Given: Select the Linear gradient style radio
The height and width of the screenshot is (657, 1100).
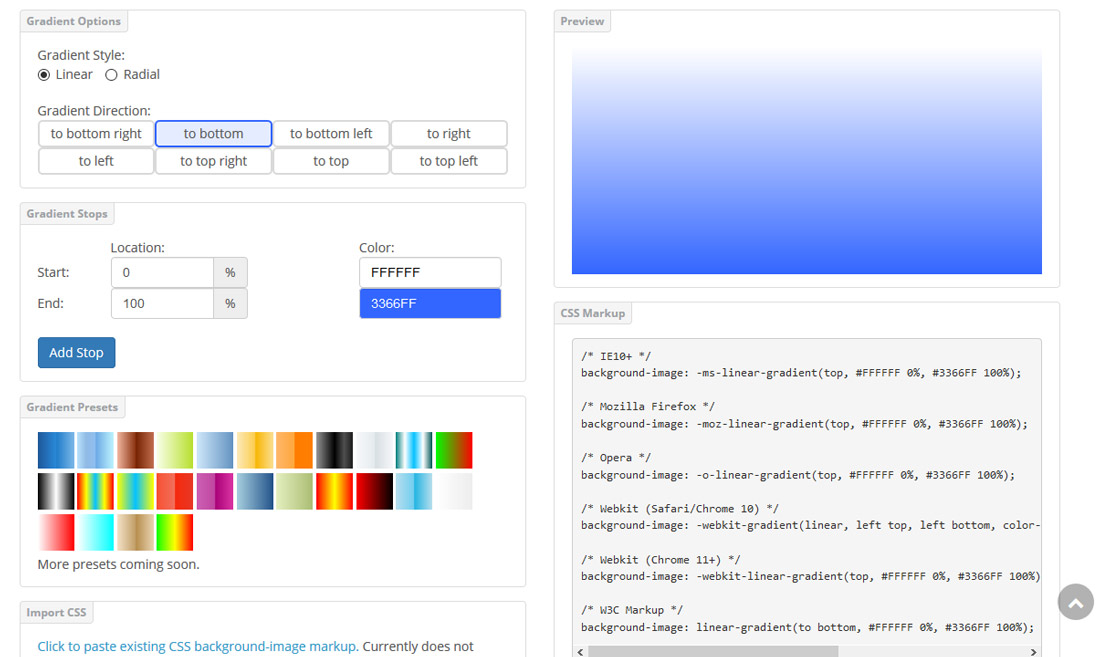Looking at the screenshot, I should click(x=44, y=75).
